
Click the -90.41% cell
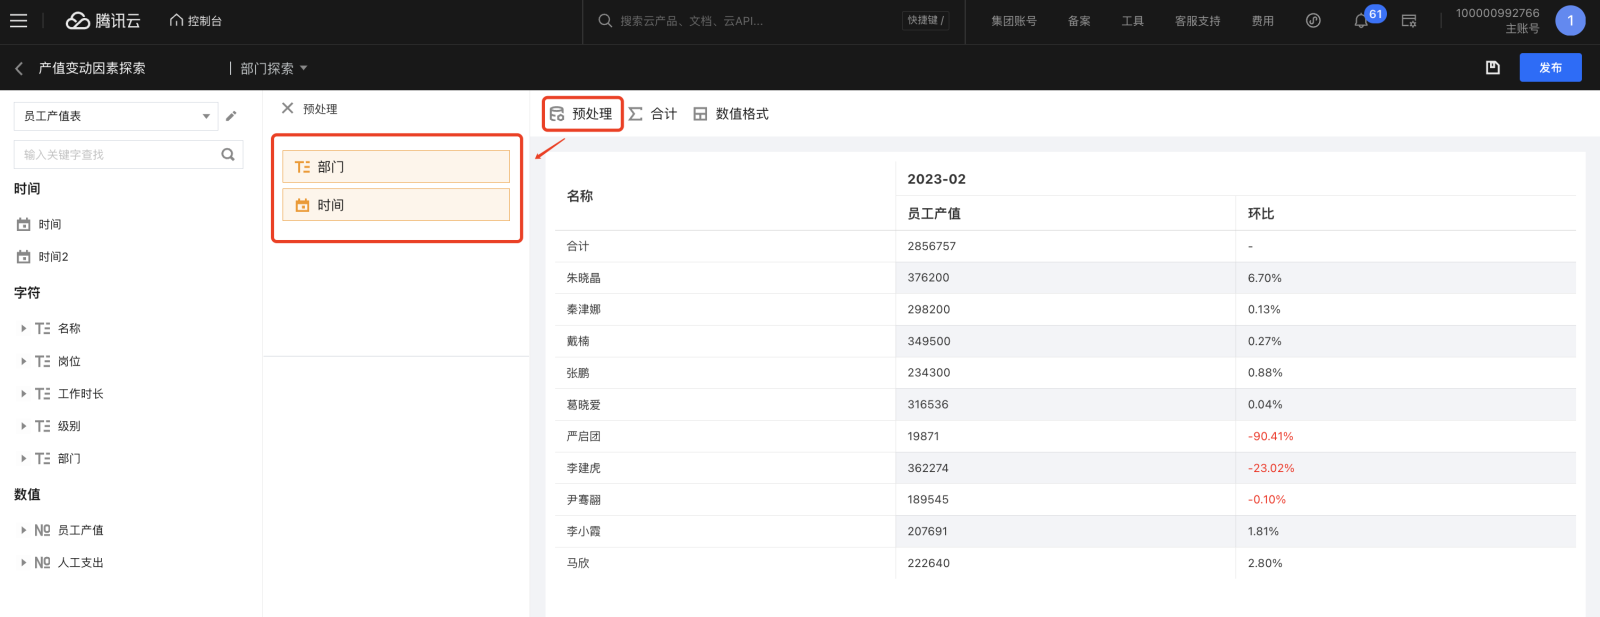pyautogui.click(x=1271, y=436)
